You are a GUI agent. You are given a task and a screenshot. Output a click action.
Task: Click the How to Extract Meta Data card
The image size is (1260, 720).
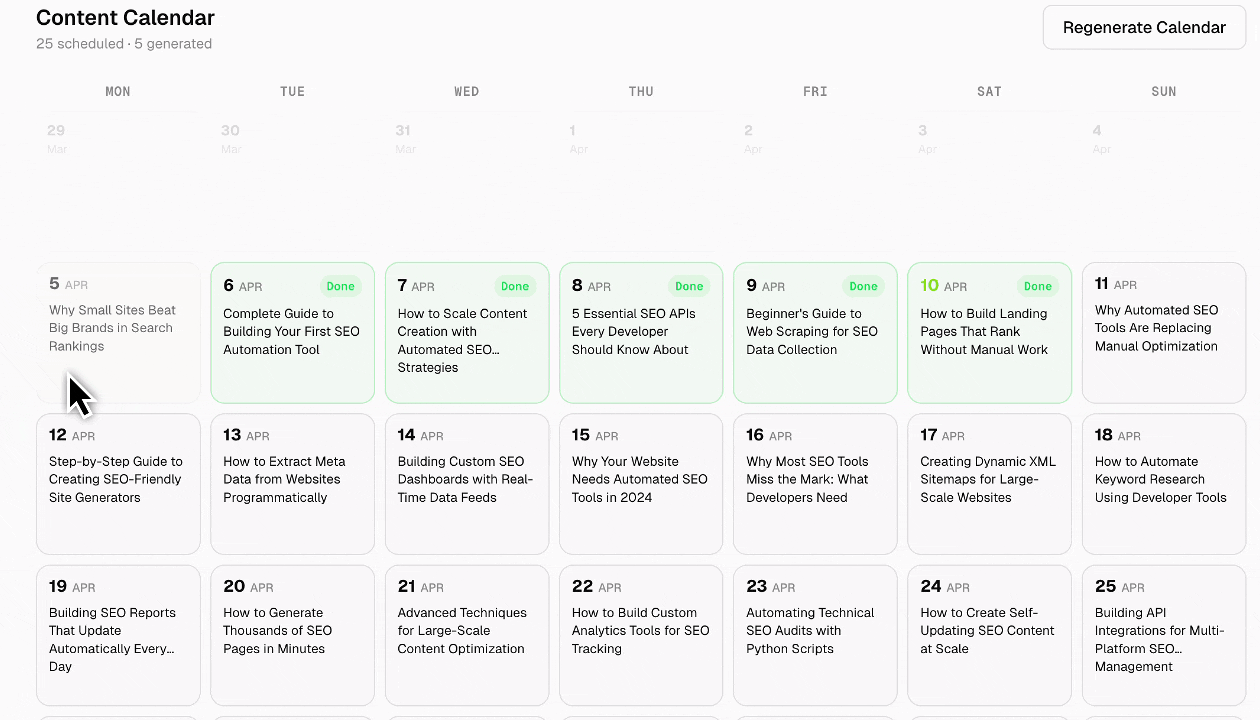point(292,481)
